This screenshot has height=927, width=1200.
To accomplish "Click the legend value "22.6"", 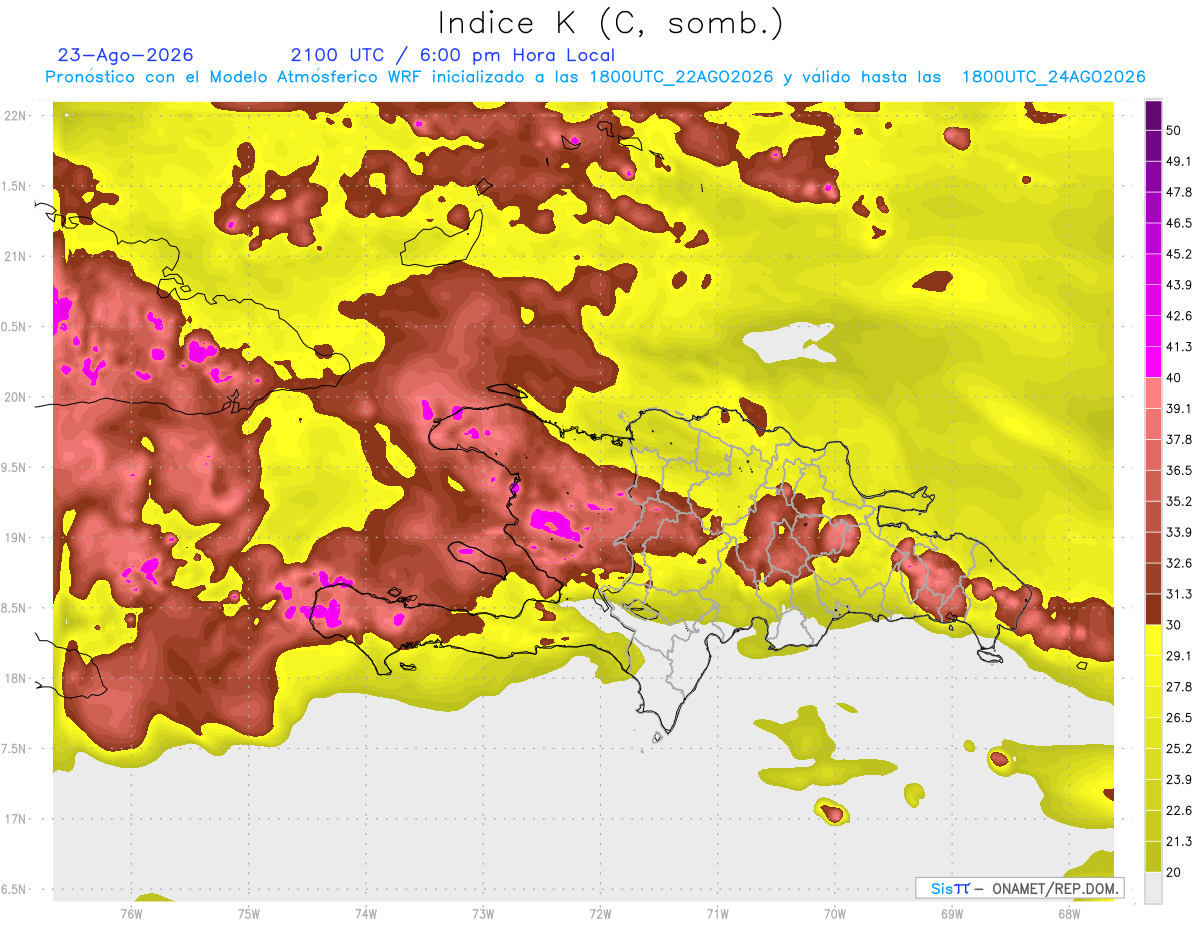I will 1178,811.
